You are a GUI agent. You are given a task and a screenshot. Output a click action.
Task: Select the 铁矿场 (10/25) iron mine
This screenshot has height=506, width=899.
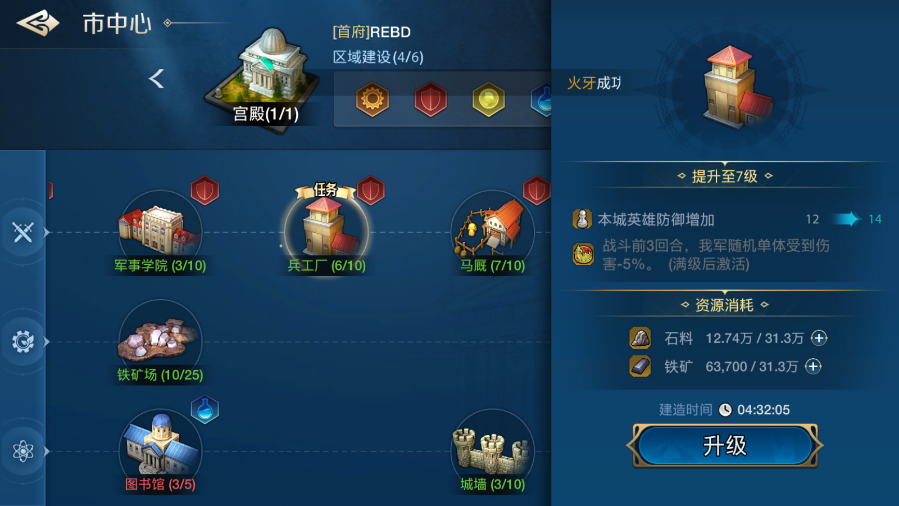click(x=160, y=342)
